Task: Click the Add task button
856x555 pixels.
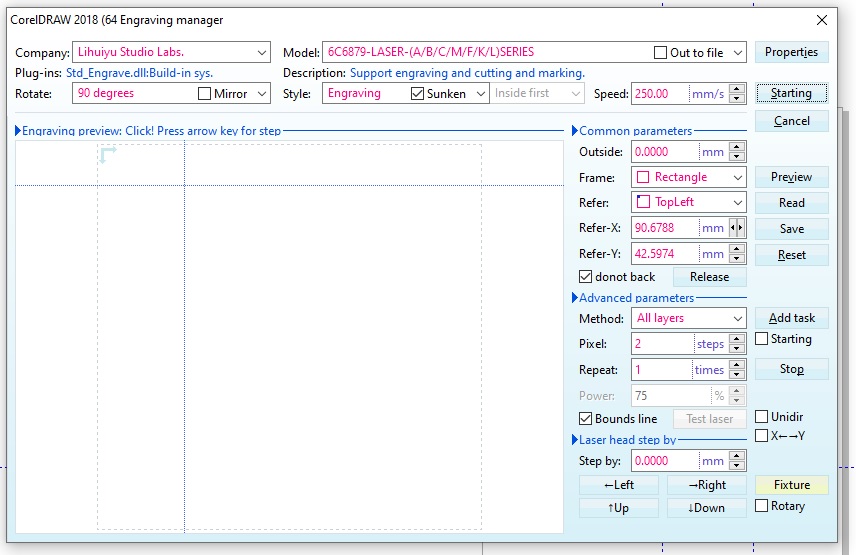Action: [x=792, y=318]
